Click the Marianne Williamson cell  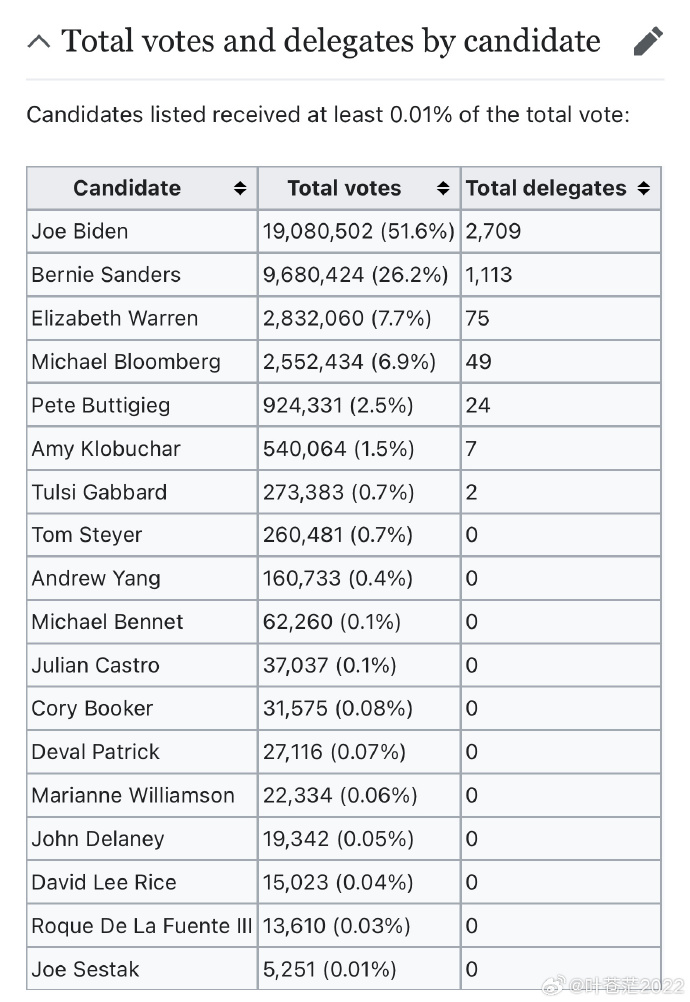click(142, 796)
